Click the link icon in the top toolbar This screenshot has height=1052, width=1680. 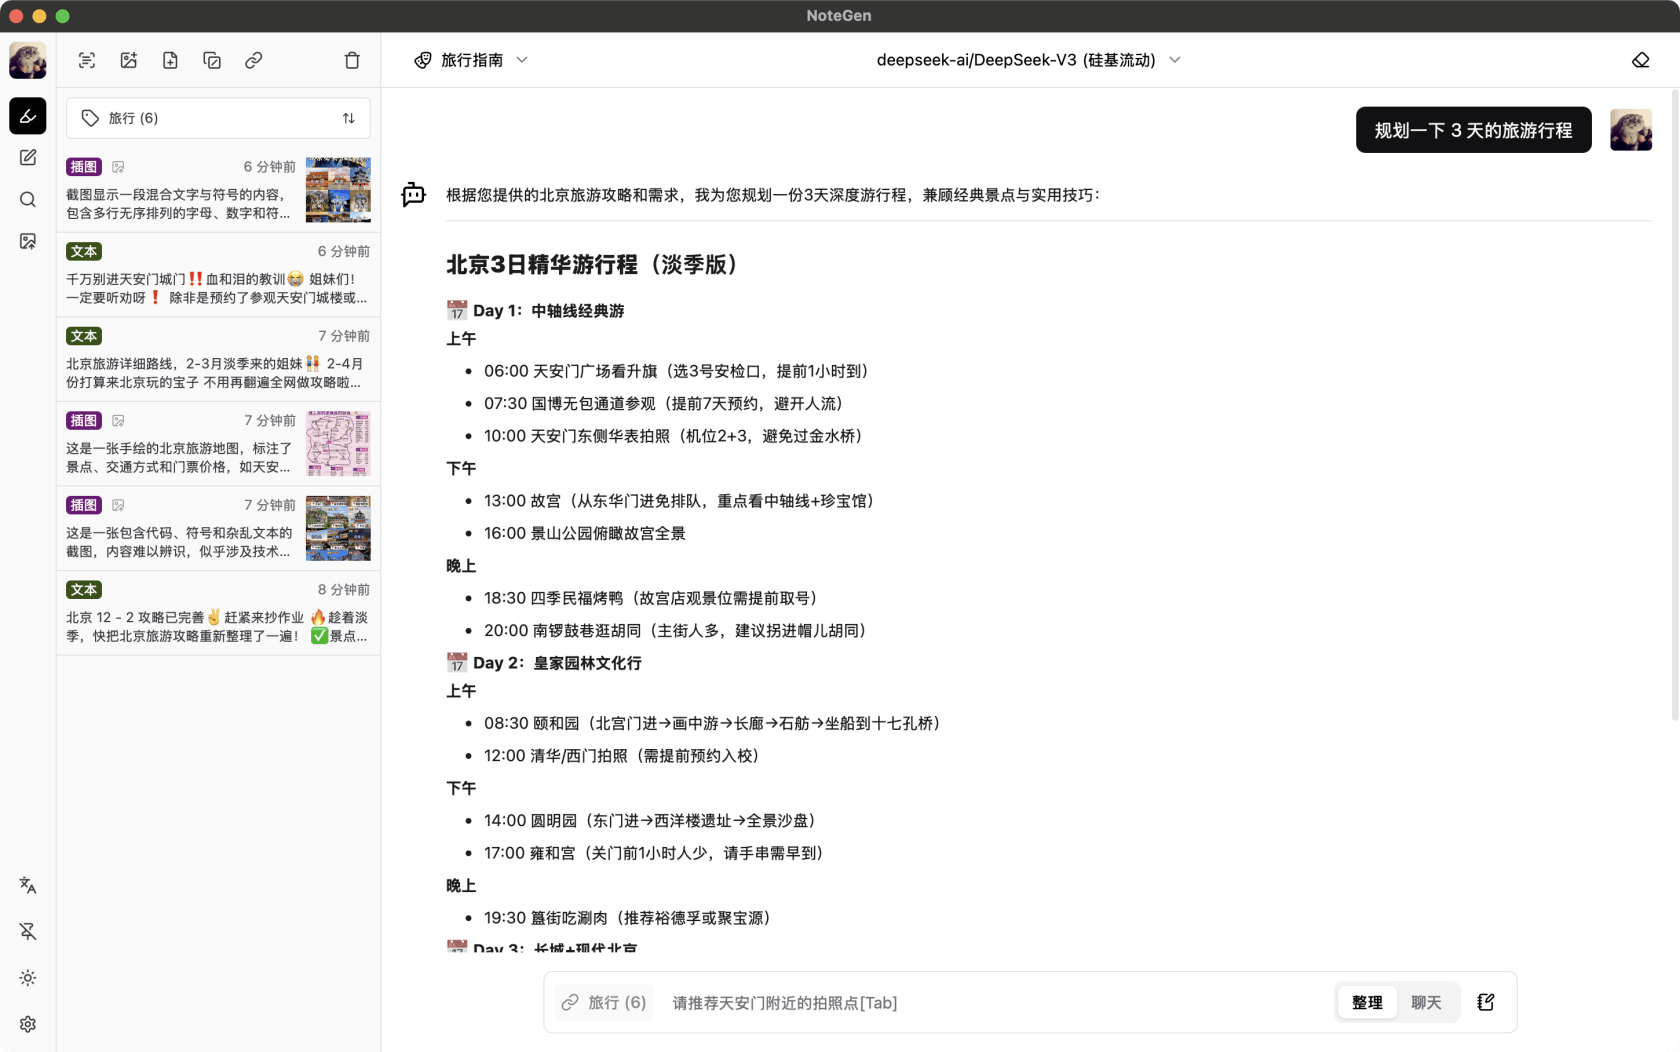click(253, 60)
